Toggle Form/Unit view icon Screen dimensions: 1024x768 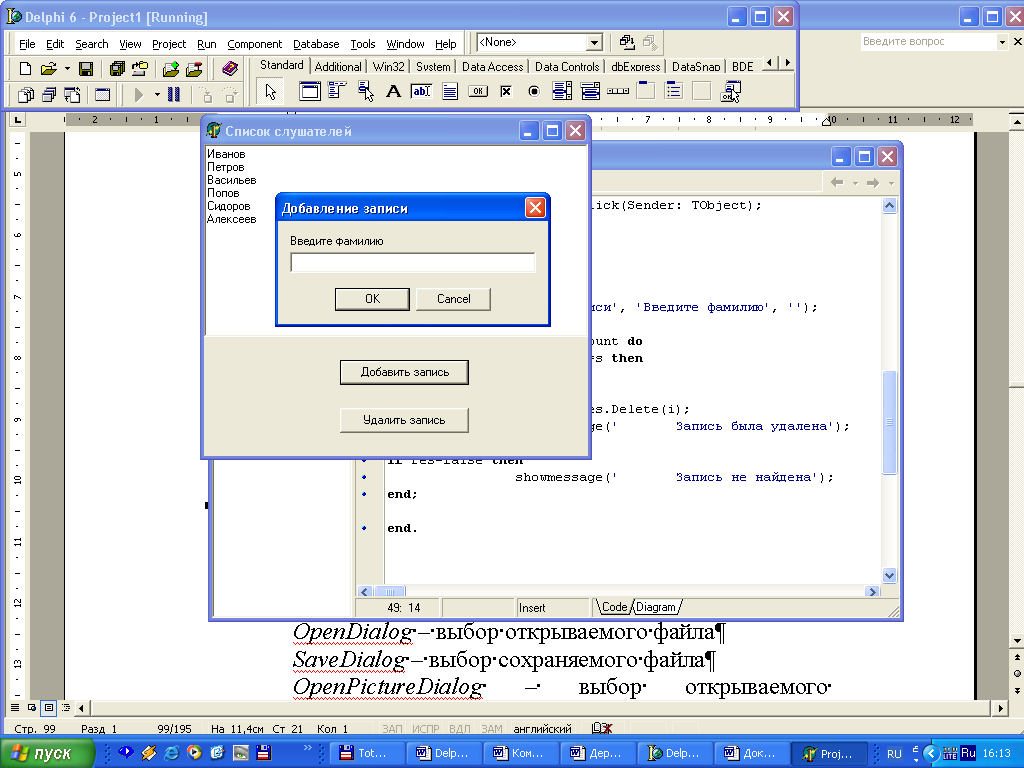tap(72, 95)
